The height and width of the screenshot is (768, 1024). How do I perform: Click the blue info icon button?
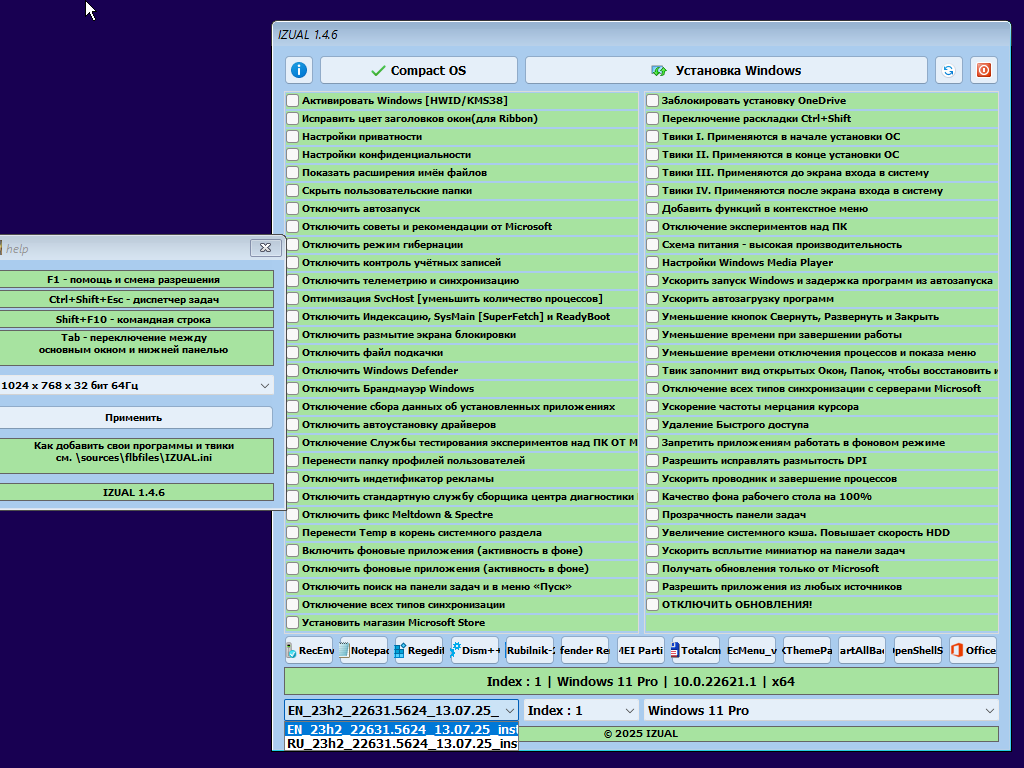tap(298, 70)
